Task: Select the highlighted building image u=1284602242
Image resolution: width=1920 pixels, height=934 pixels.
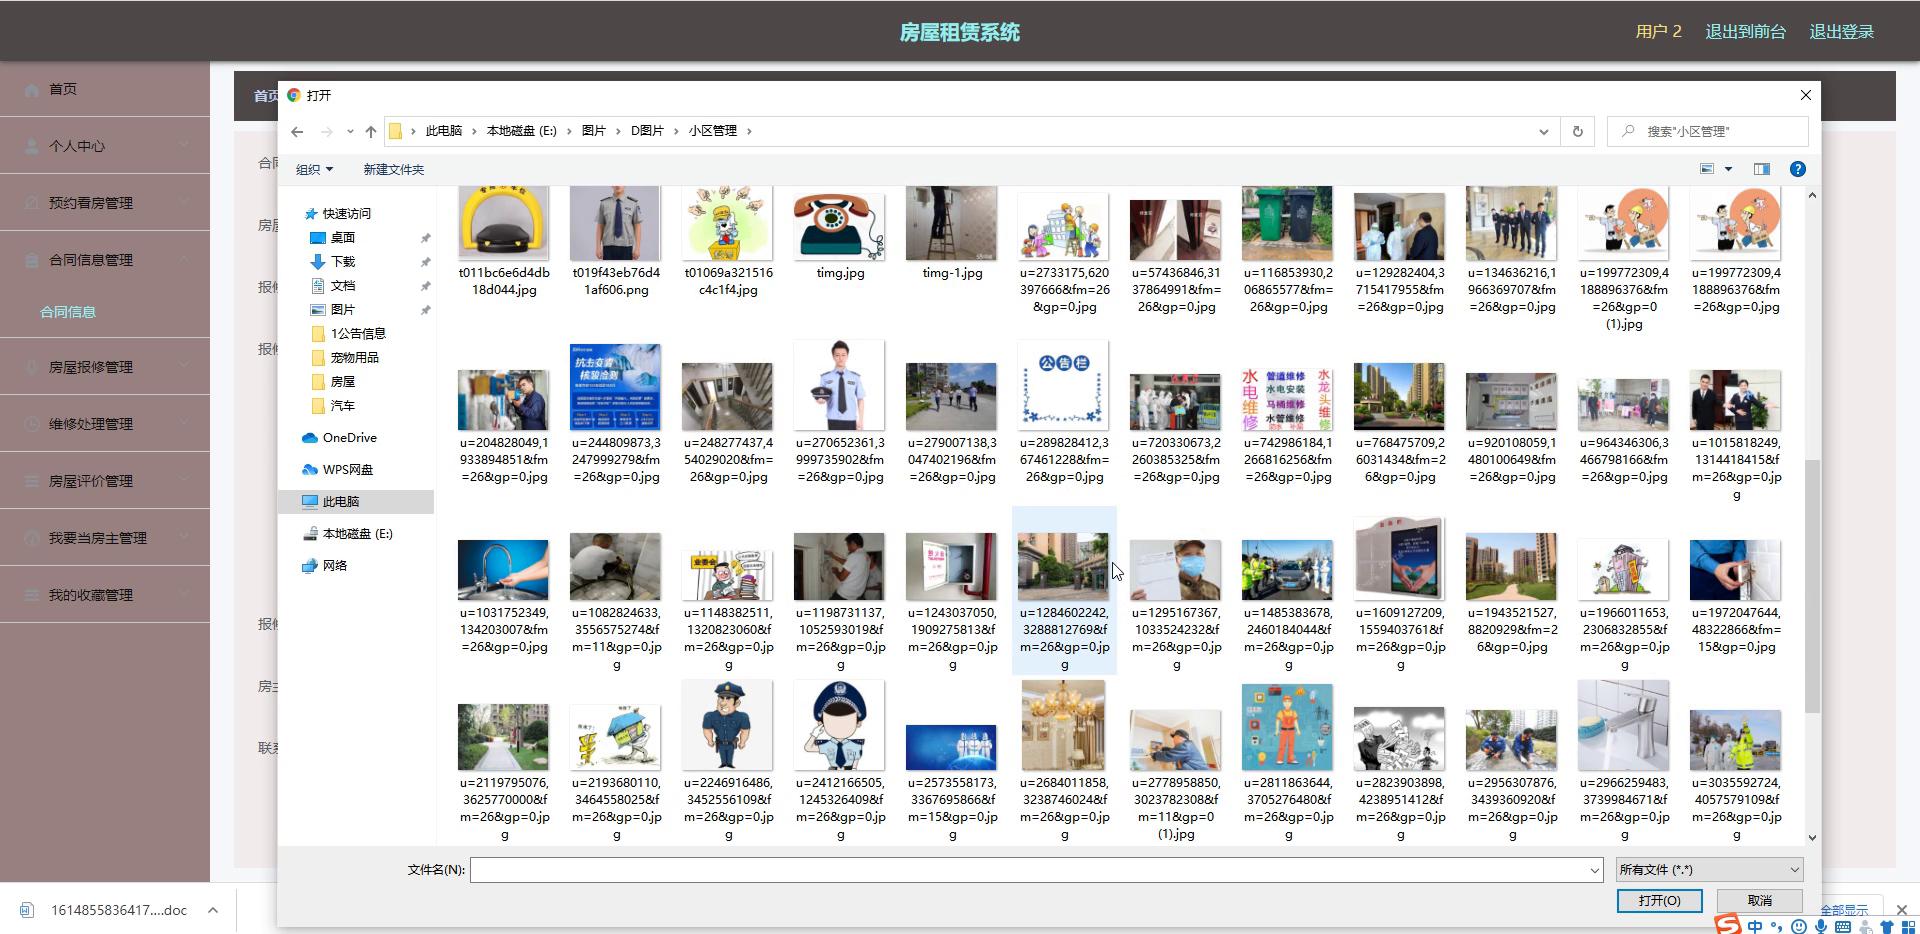Action: 1064,590
